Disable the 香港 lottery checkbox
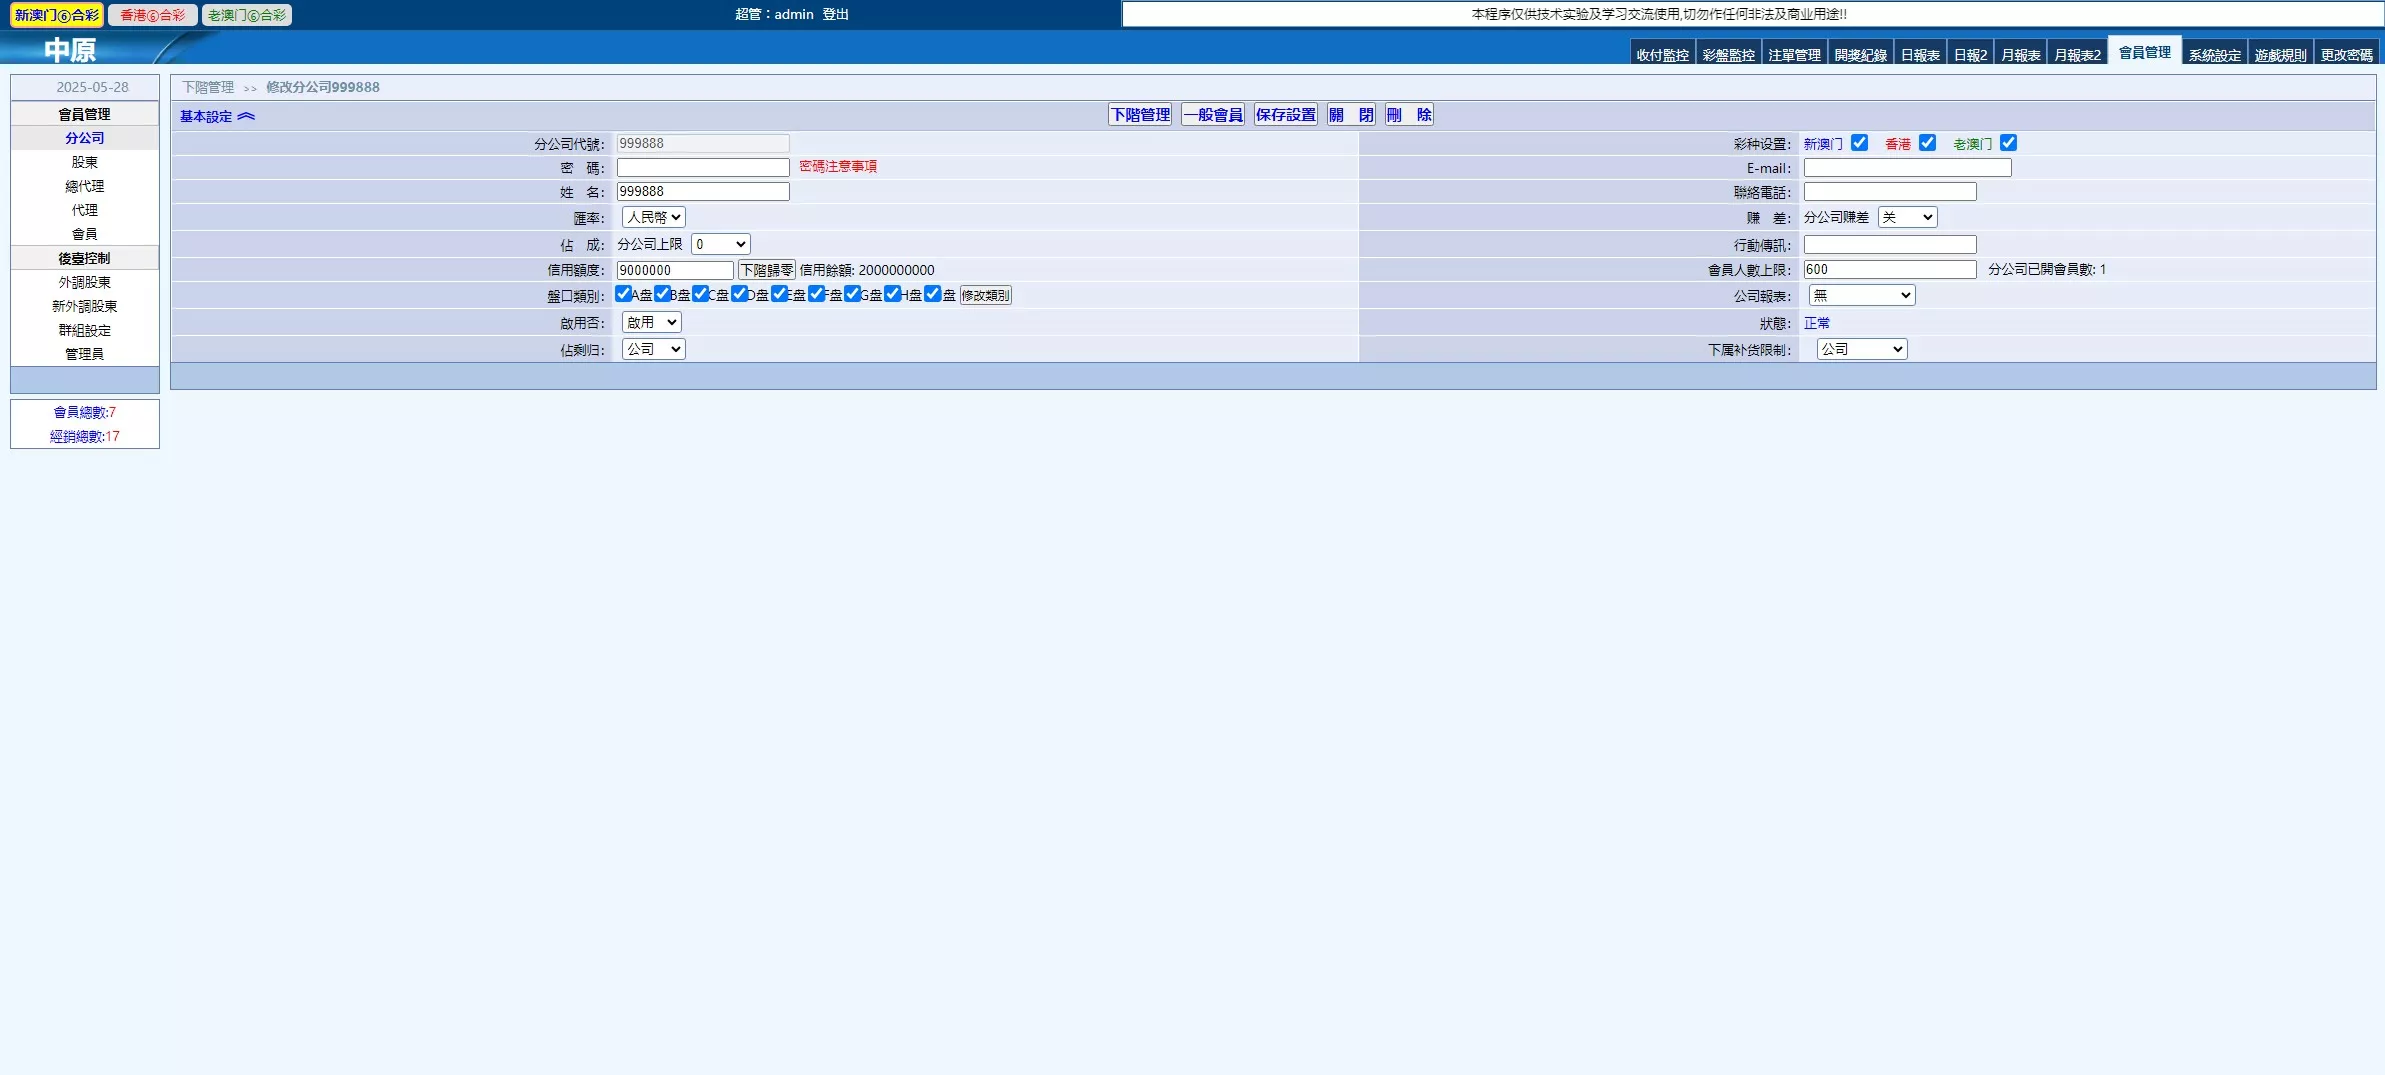 [x=1927, y=143]
